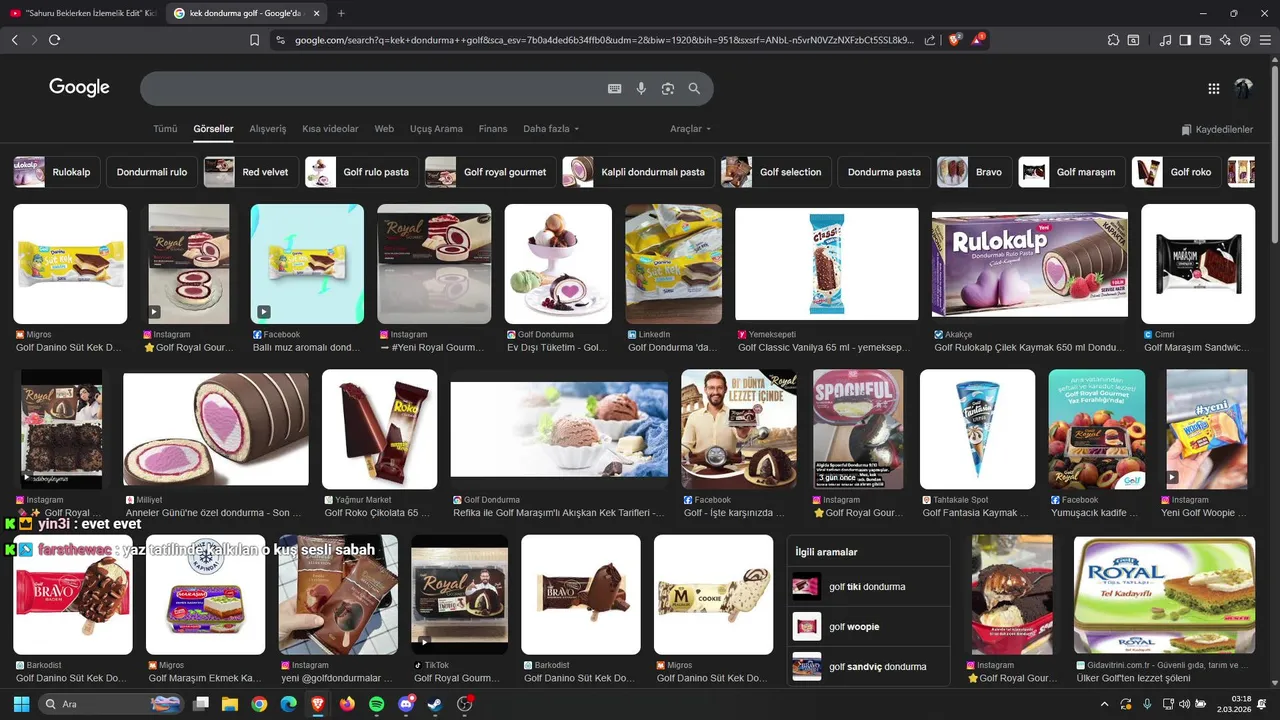
Task: Open the Golf Roko Çikolata image result
Action: click(379, 429)
